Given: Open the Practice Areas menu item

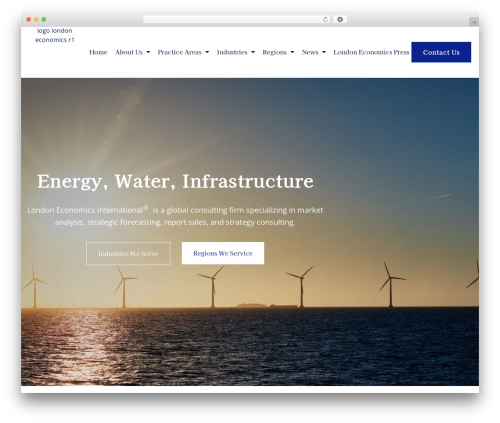Looking at the screenshot, I should pyautogui.click(x=179, y=52).
